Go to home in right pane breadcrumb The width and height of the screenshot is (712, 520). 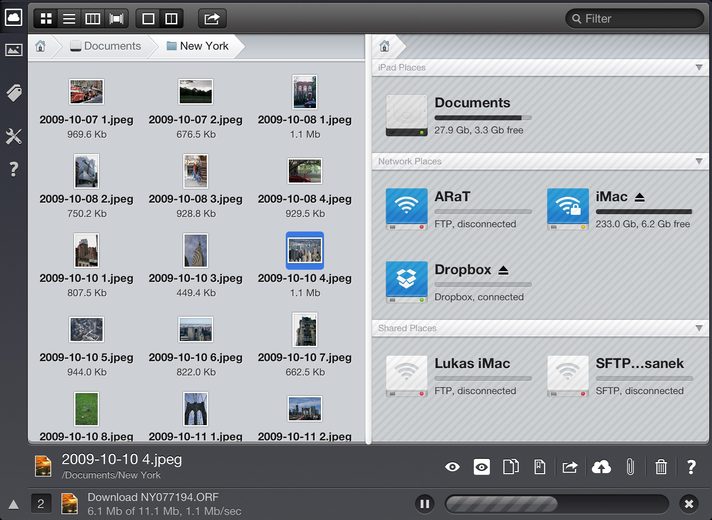pos(385,46)
